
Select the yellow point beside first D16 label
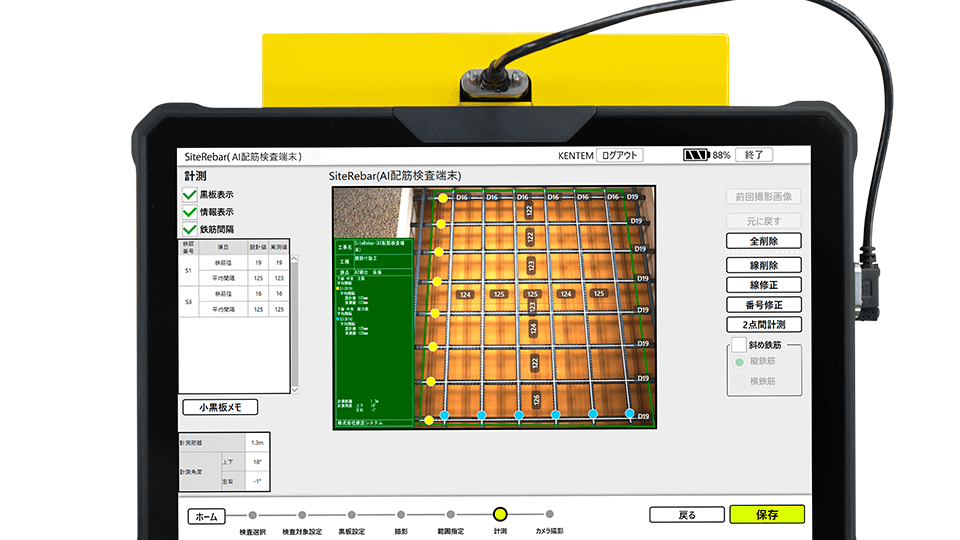pos(443,198)
